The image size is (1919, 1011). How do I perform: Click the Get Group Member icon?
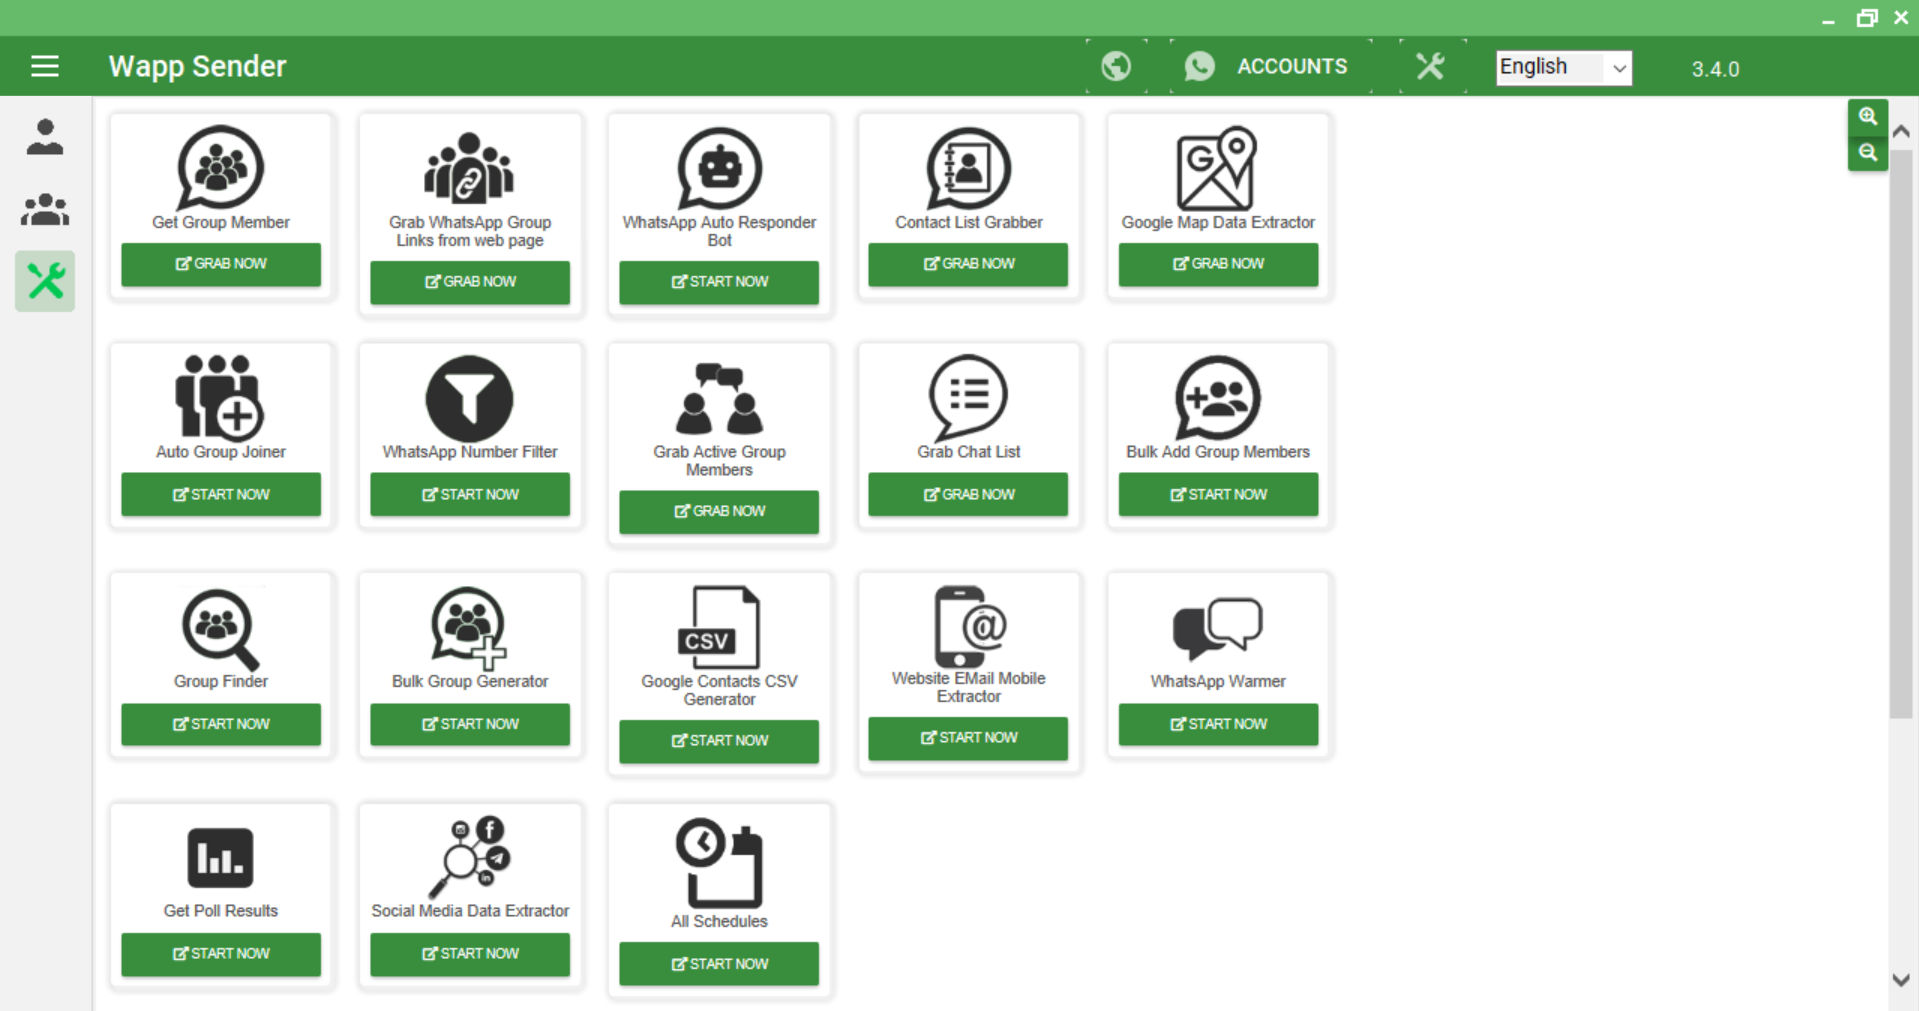[221, 168]
